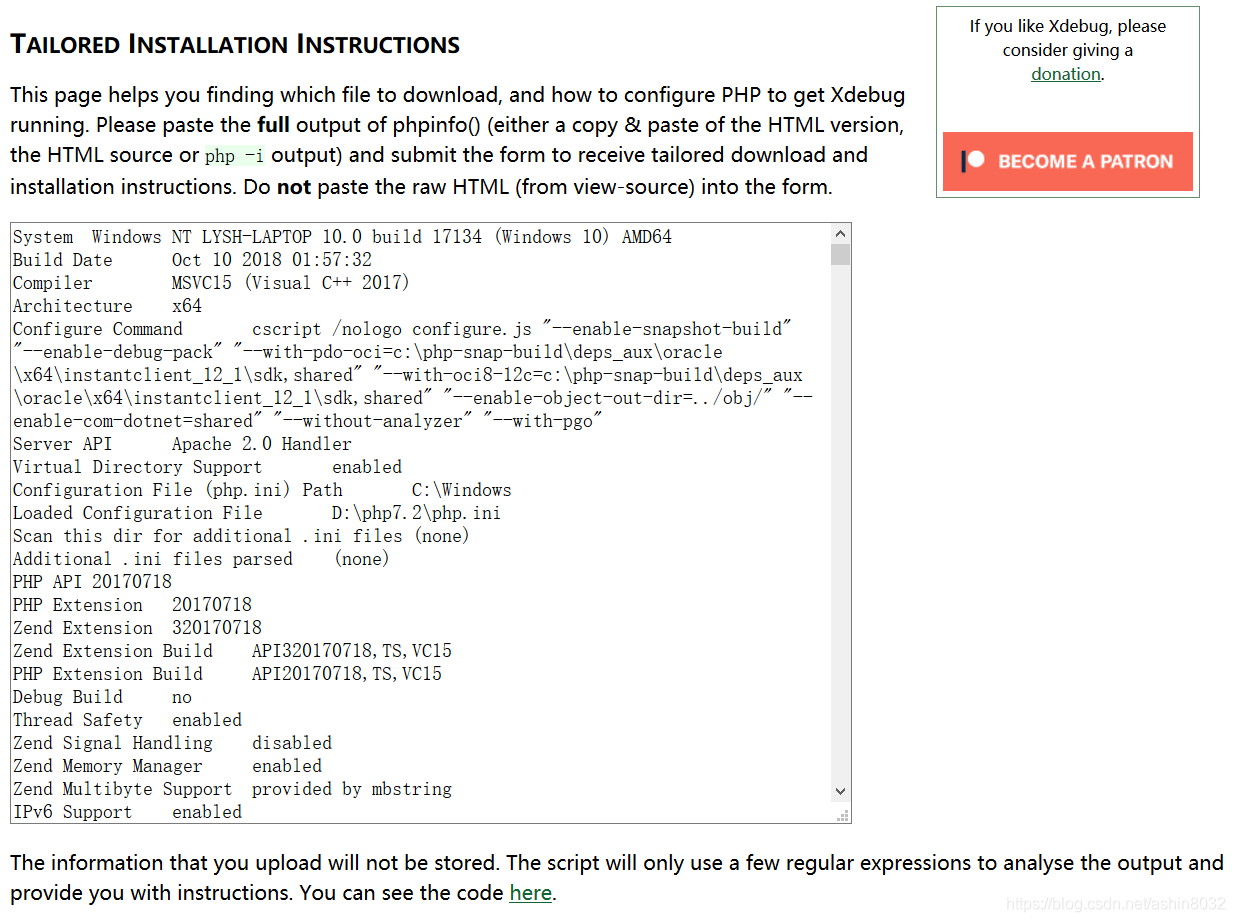Click the 'Scan this dir for additional .ini files' line
Screen dimensions: 1235x922
pyautogui.click(x=241, y=536)
